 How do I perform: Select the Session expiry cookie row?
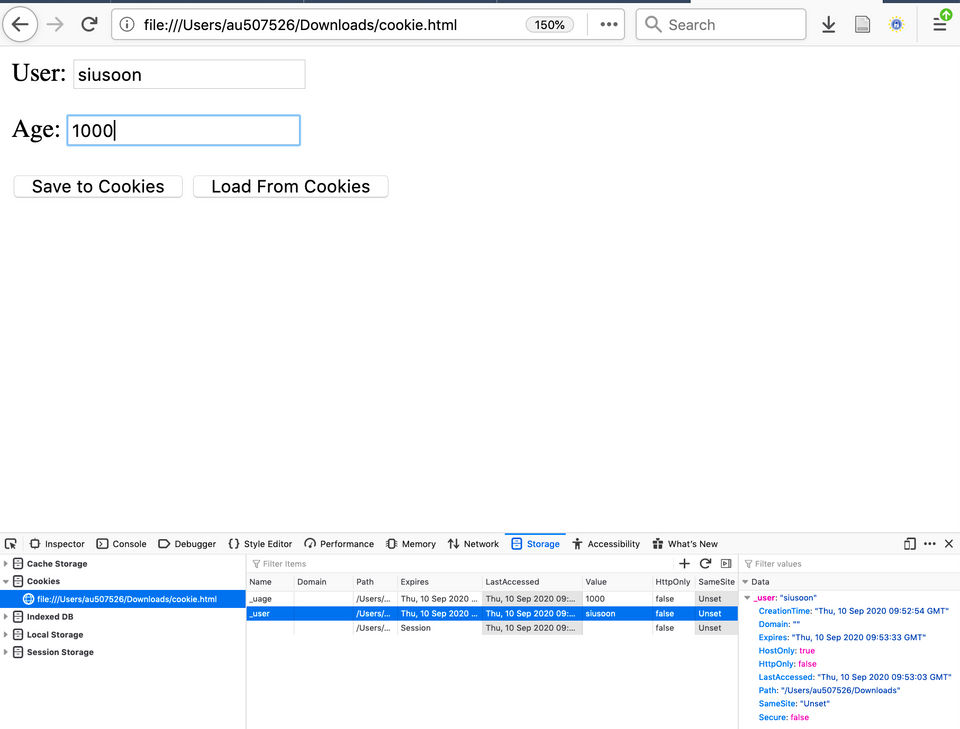tap(492, 628)
